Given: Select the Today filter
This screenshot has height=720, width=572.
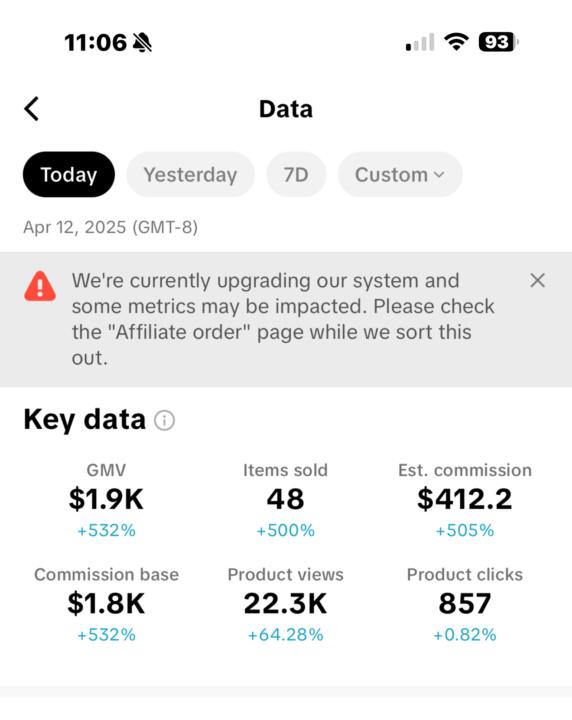Looking at the screenshot, I should click(x=69, y=174).
